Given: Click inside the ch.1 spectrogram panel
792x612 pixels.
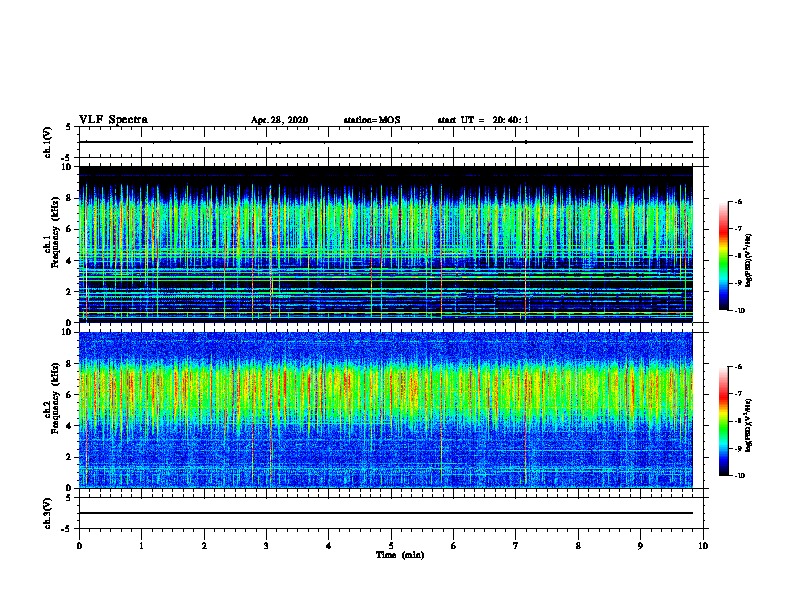Looking at the screenshot, I should click(386, 244).
